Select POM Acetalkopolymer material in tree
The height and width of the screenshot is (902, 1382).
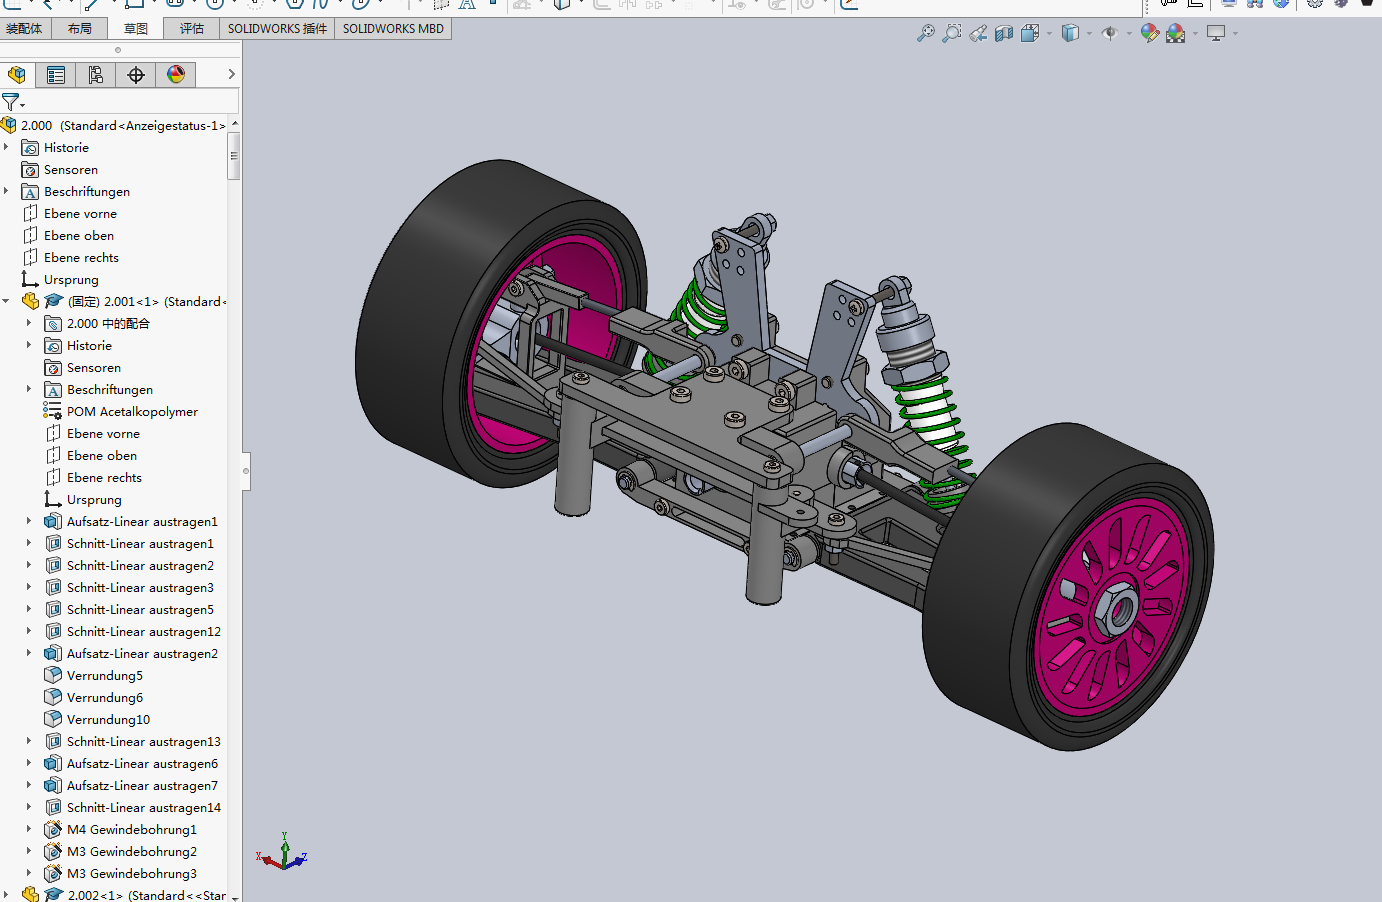(x=131, y=411)
